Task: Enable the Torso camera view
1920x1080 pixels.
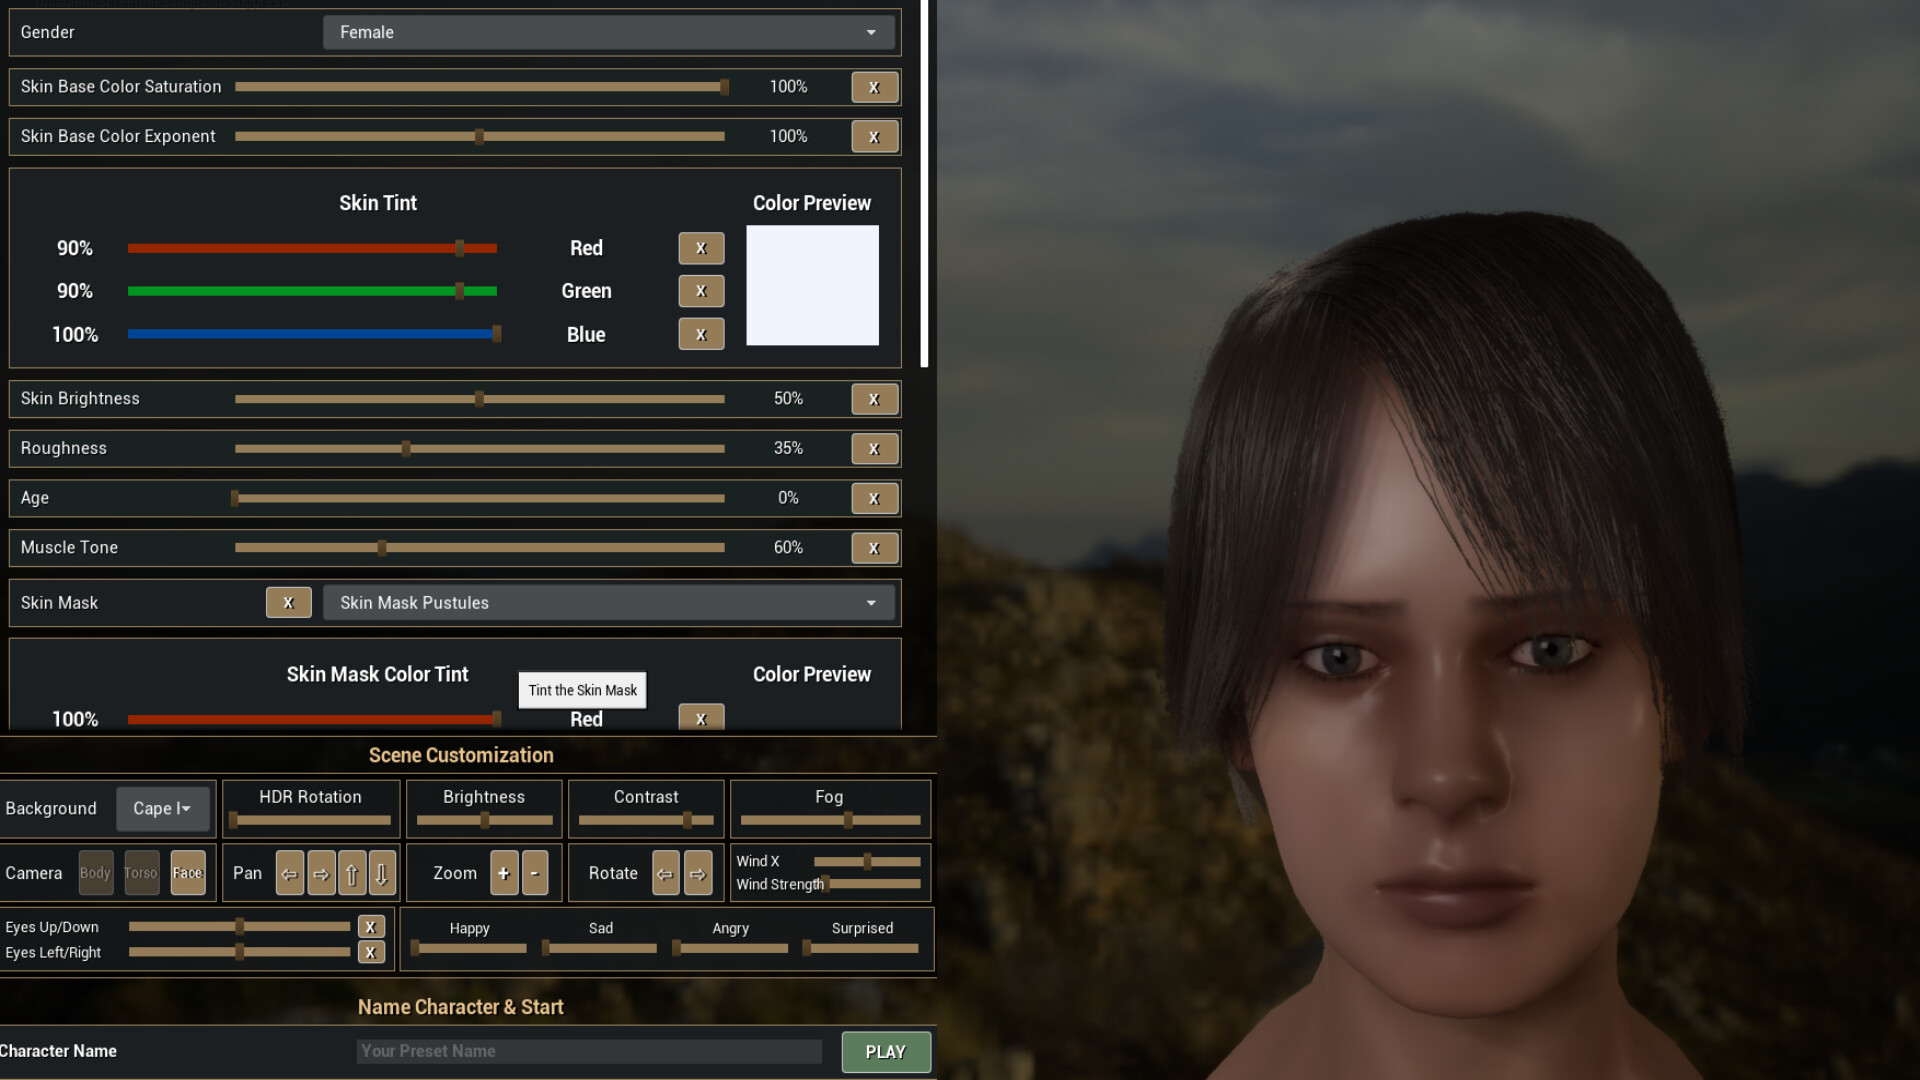Action: pyautogui.click(x=141, y=872)
